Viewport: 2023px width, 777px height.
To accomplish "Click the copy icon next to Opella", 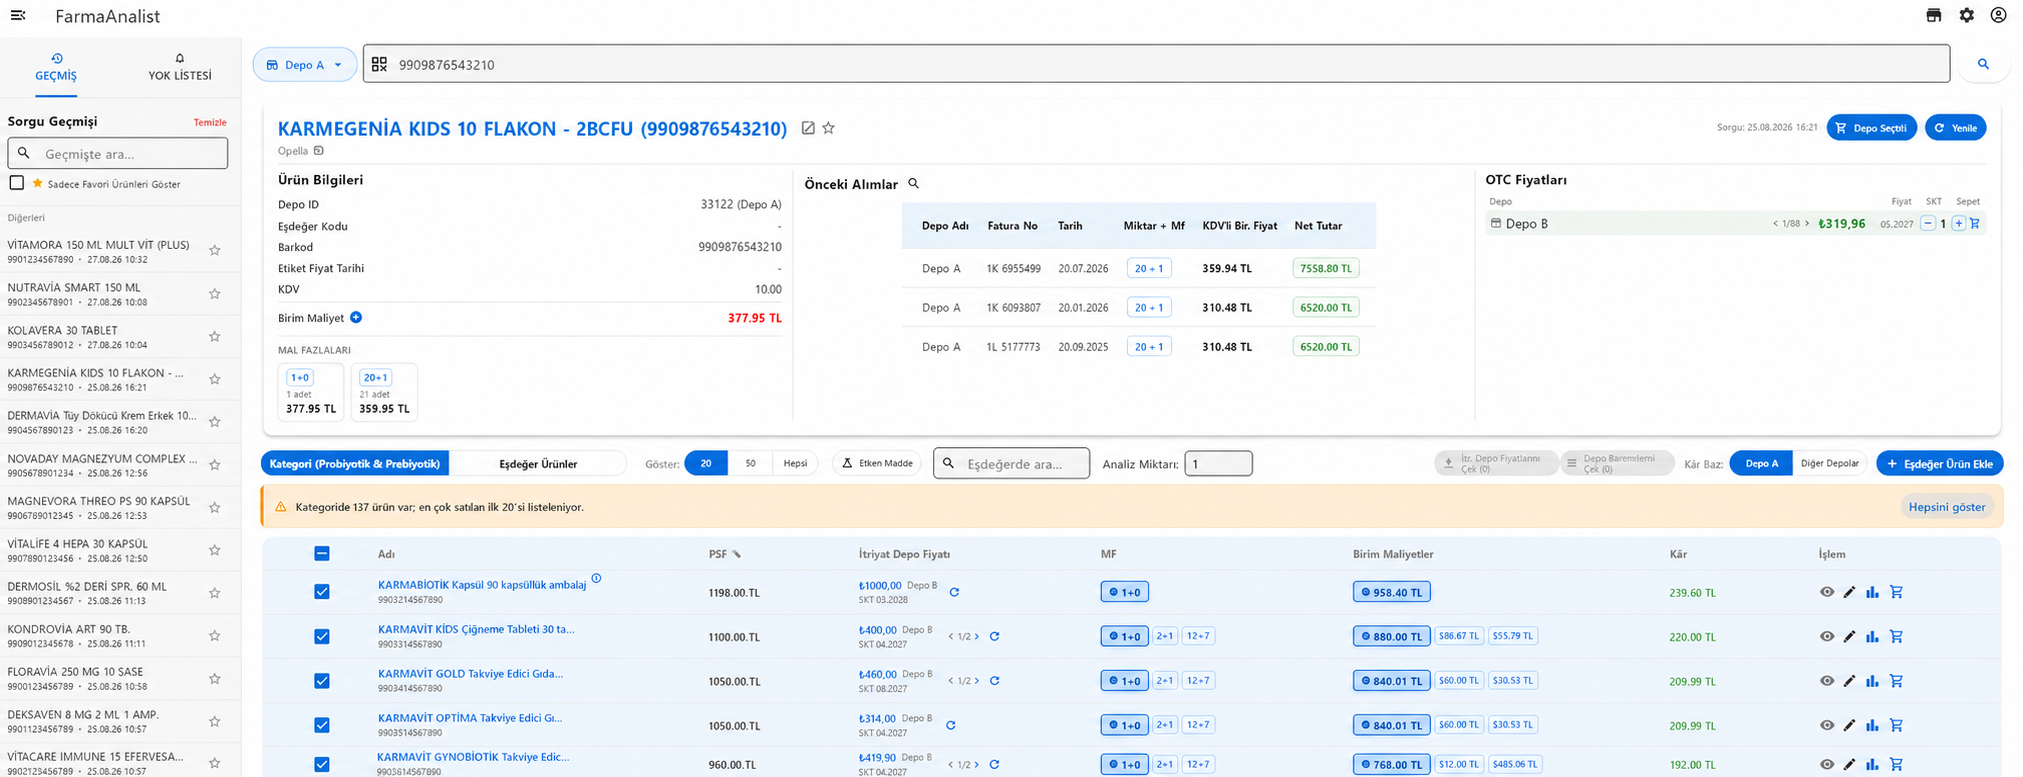I will pyautogui.click(x=319, y=151).
